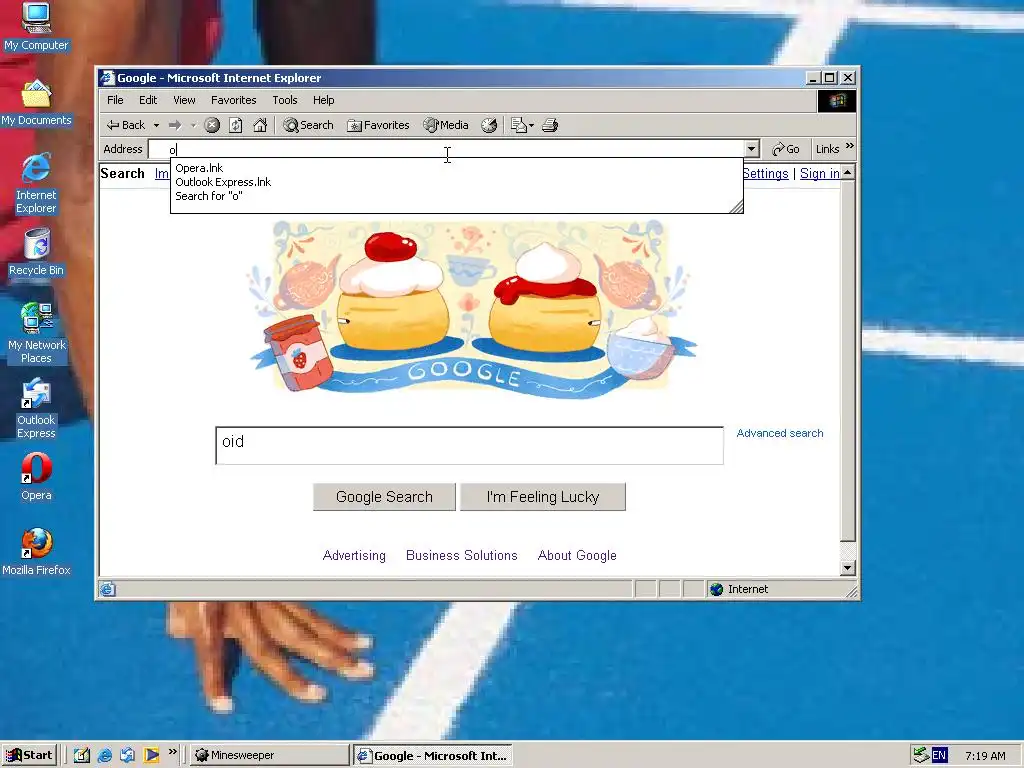Click inside the Address bar field
This screenshot has height=768, width=1024.
447,149
